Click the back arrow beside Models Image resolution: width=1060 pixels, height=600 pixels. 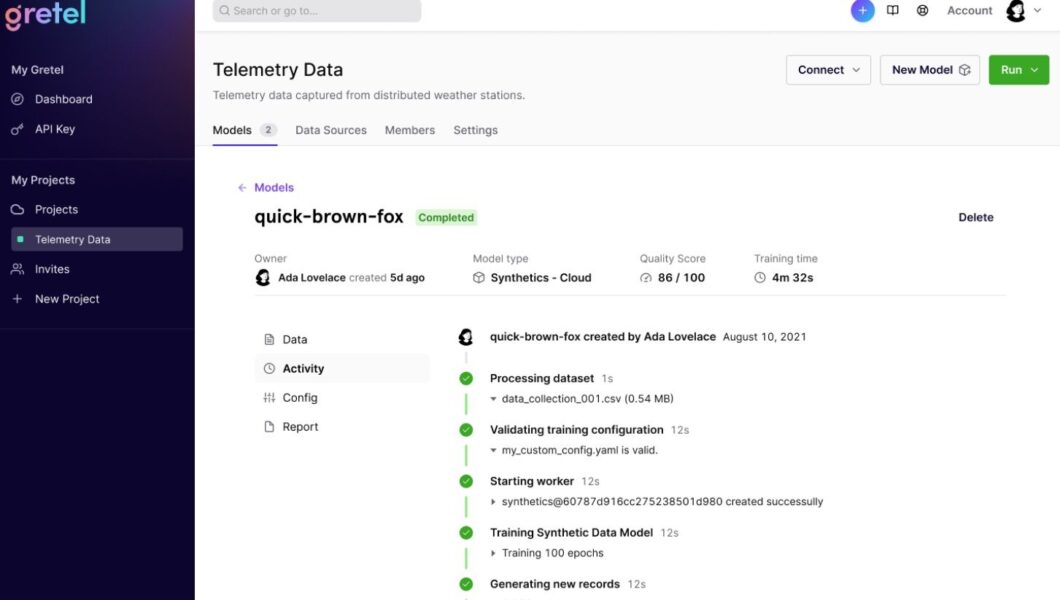tap(242, 188)
